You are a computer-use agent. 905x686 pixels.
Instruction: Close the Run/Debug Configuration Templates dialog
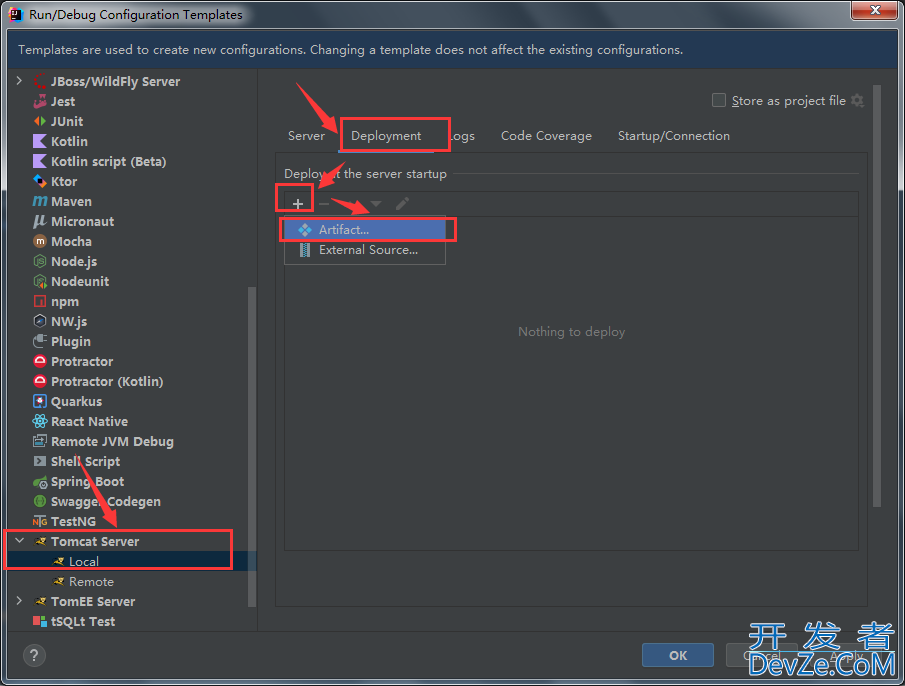pos(874,10)
